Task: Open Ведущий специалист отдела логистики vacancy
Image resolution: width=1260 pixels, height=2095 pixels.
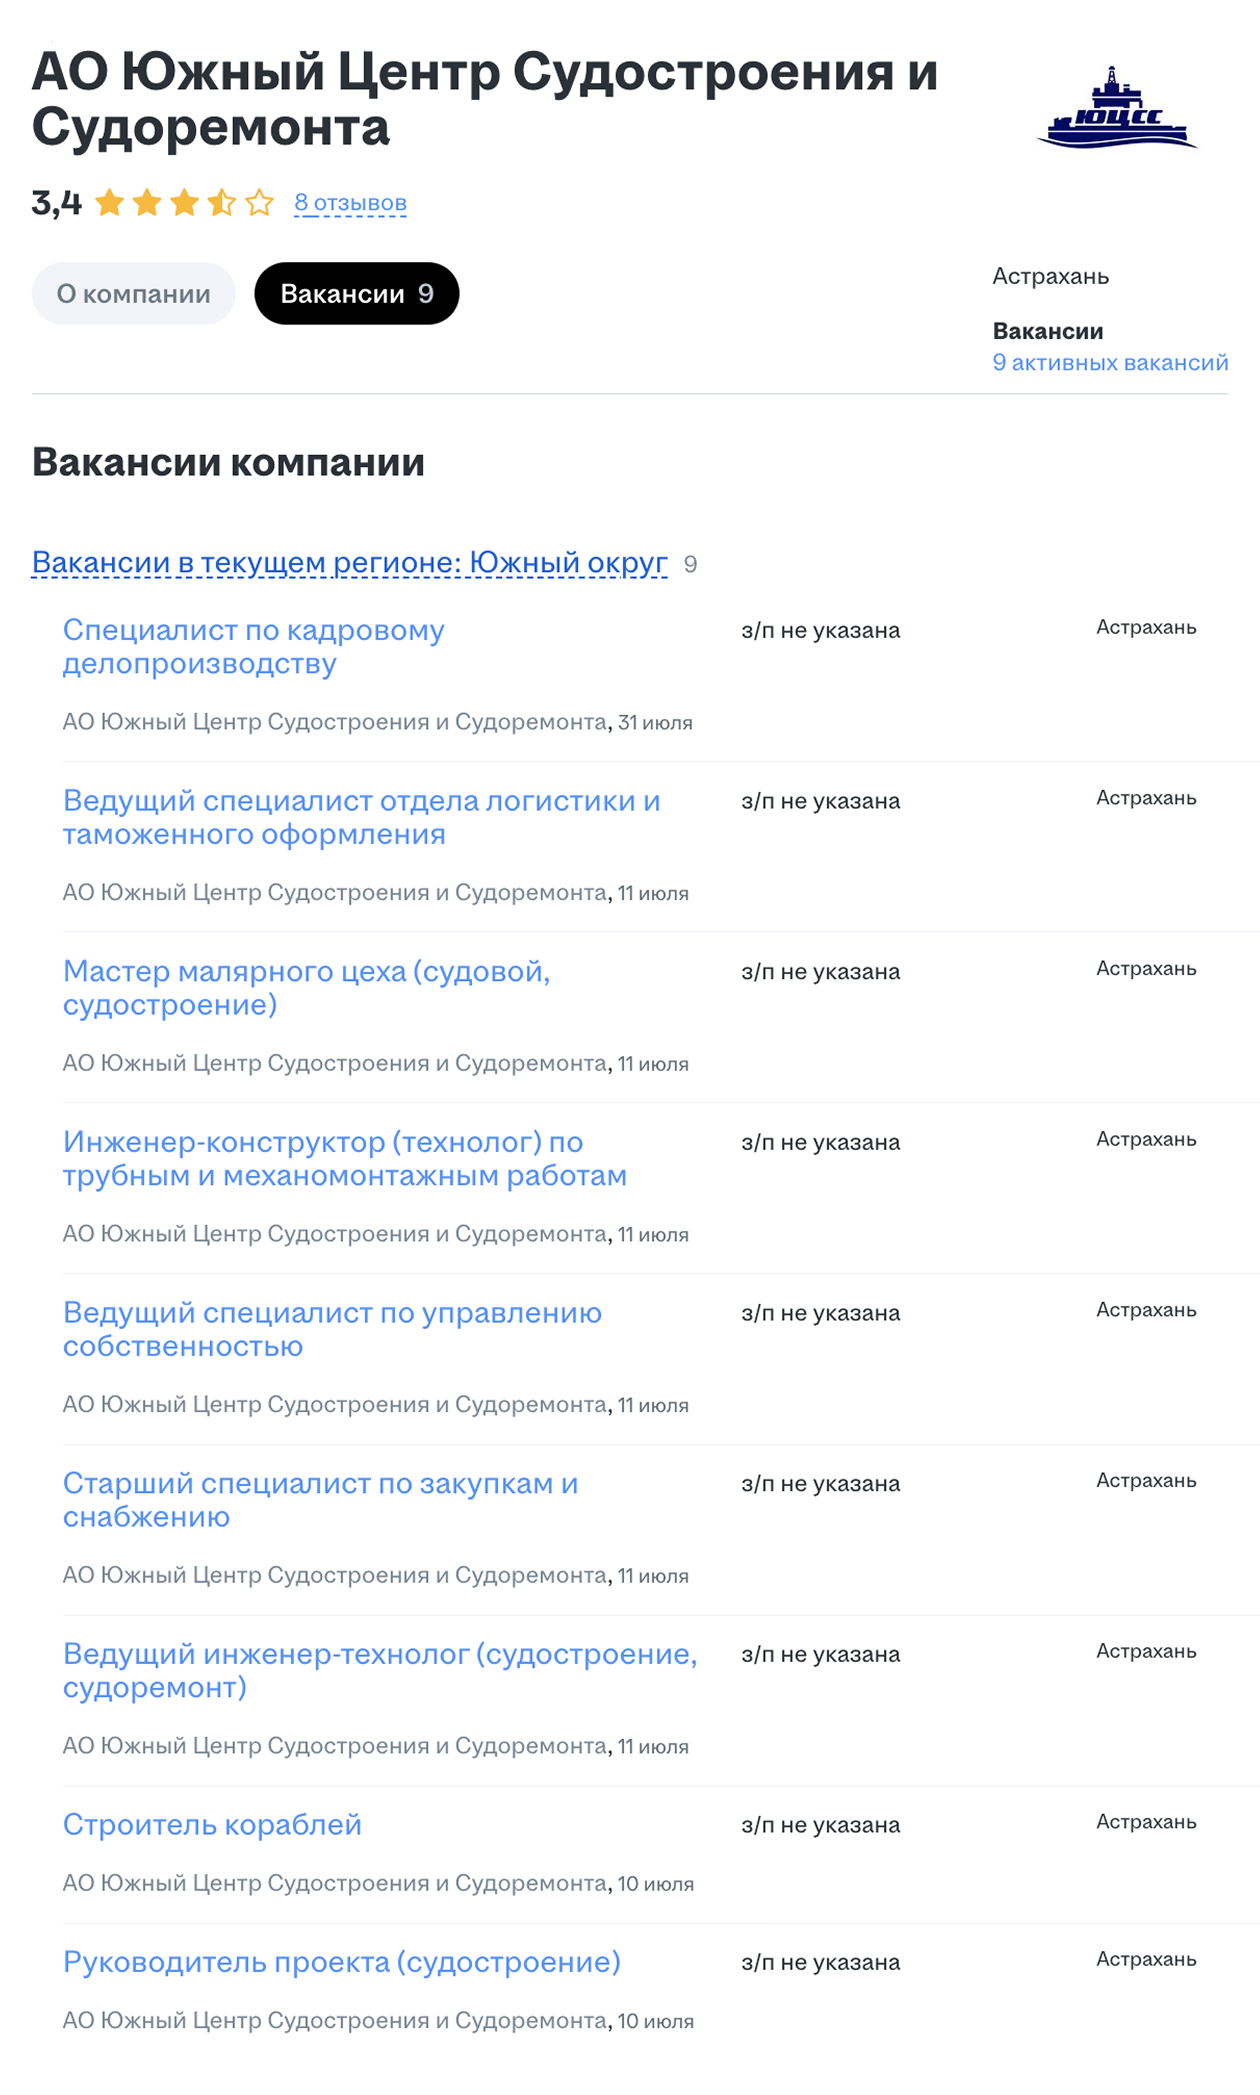Action: click(360, 816)
